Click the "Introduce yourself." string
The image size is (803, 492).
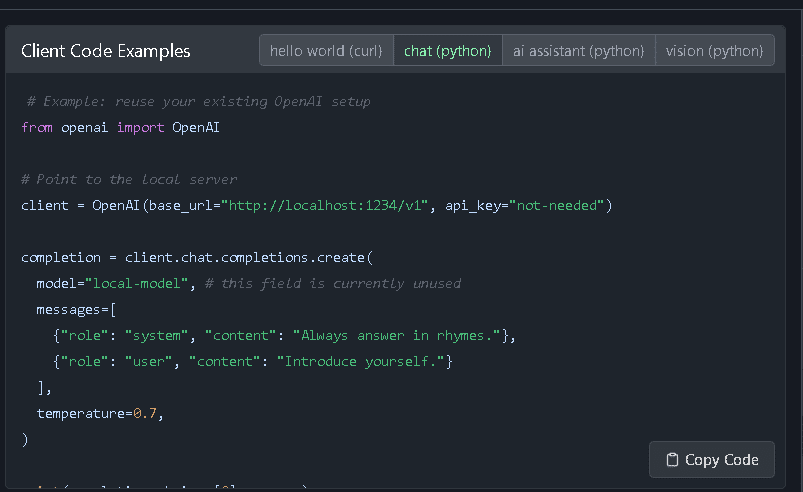(x=365, y=362)
